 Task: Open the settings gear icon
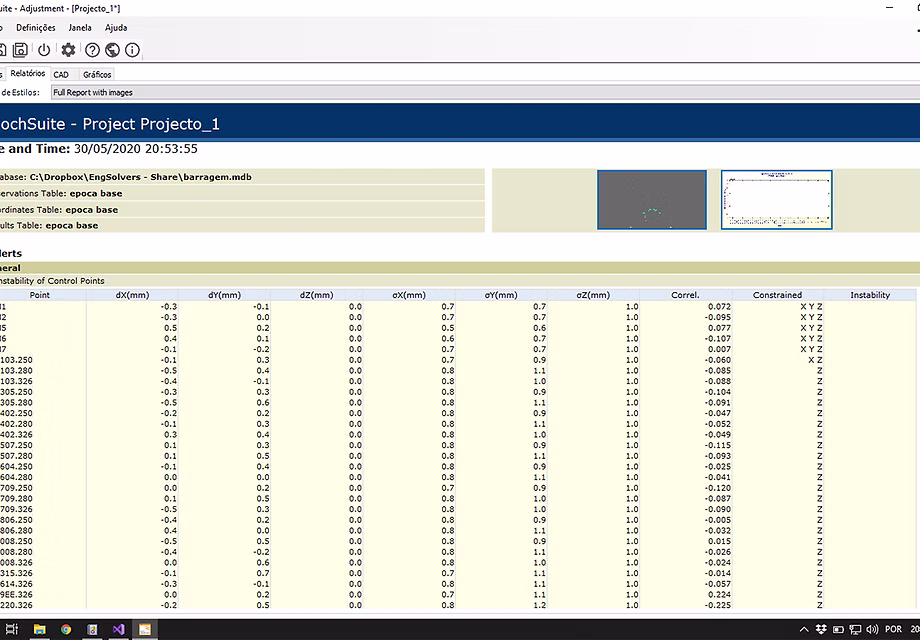pos(68,49)
